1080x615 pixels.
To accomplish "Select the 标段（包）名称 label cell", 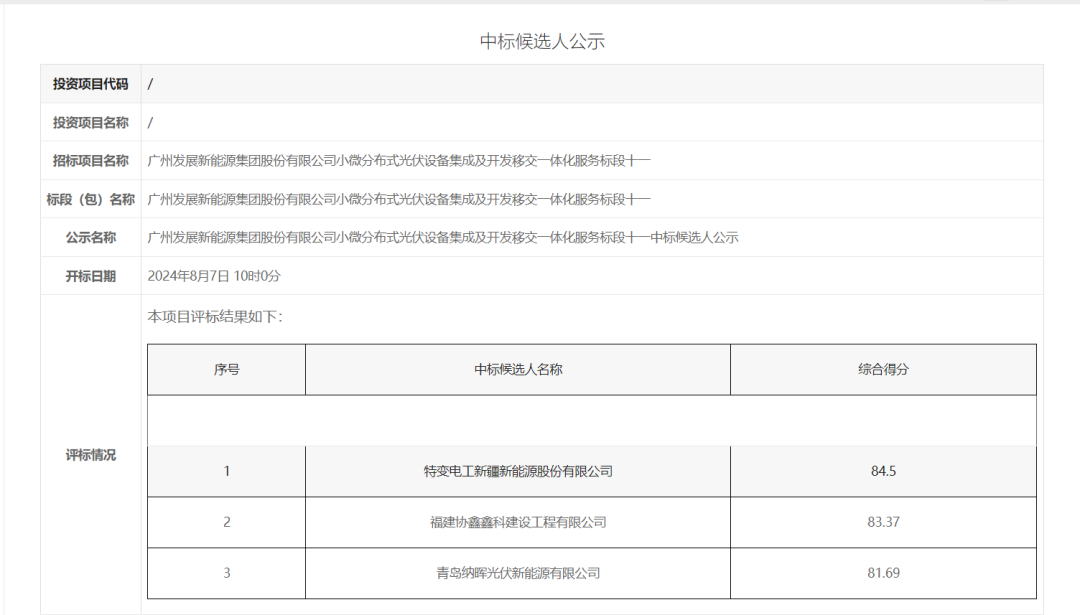I will (x=90, y=199).
